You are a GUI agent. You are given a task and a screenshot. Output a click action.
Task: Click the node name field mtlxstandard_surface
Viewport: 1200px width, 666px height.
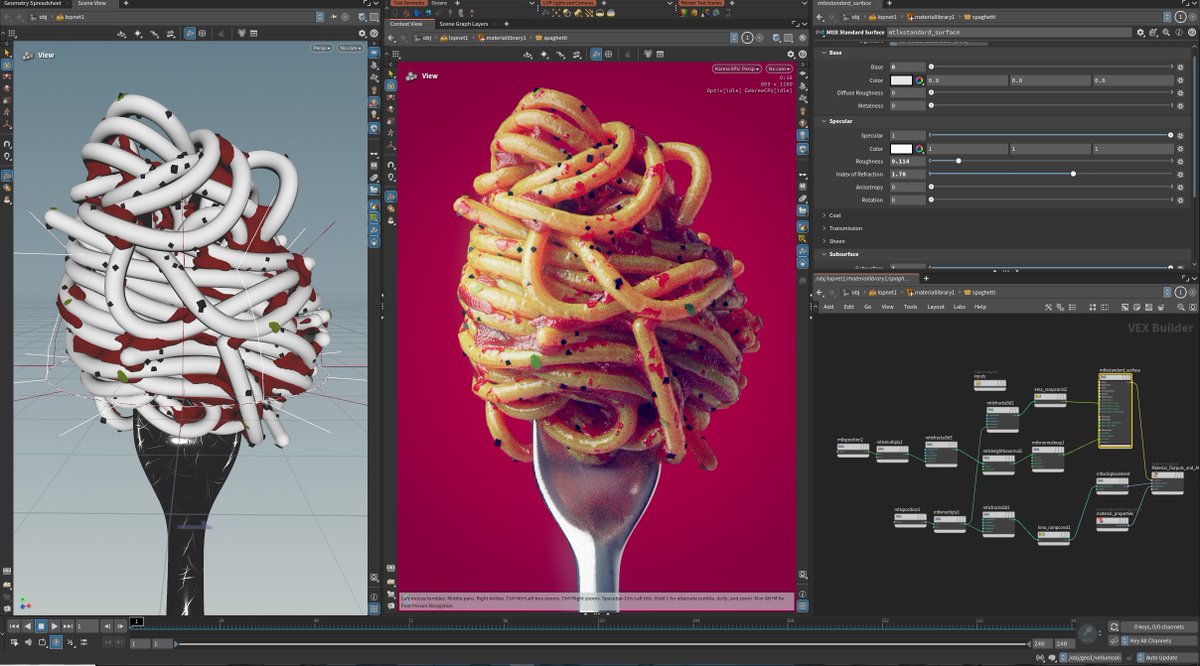pos(1008,32)
